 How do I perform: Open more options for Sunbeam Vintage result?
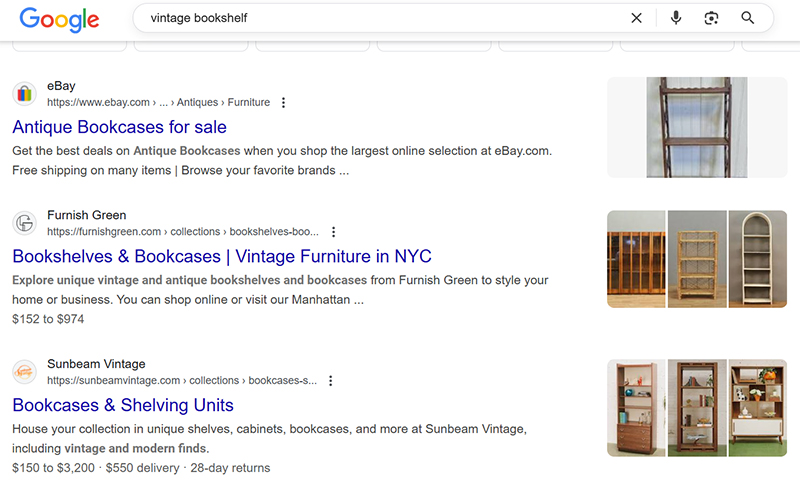pyautogui.click(x=330, y=381)
